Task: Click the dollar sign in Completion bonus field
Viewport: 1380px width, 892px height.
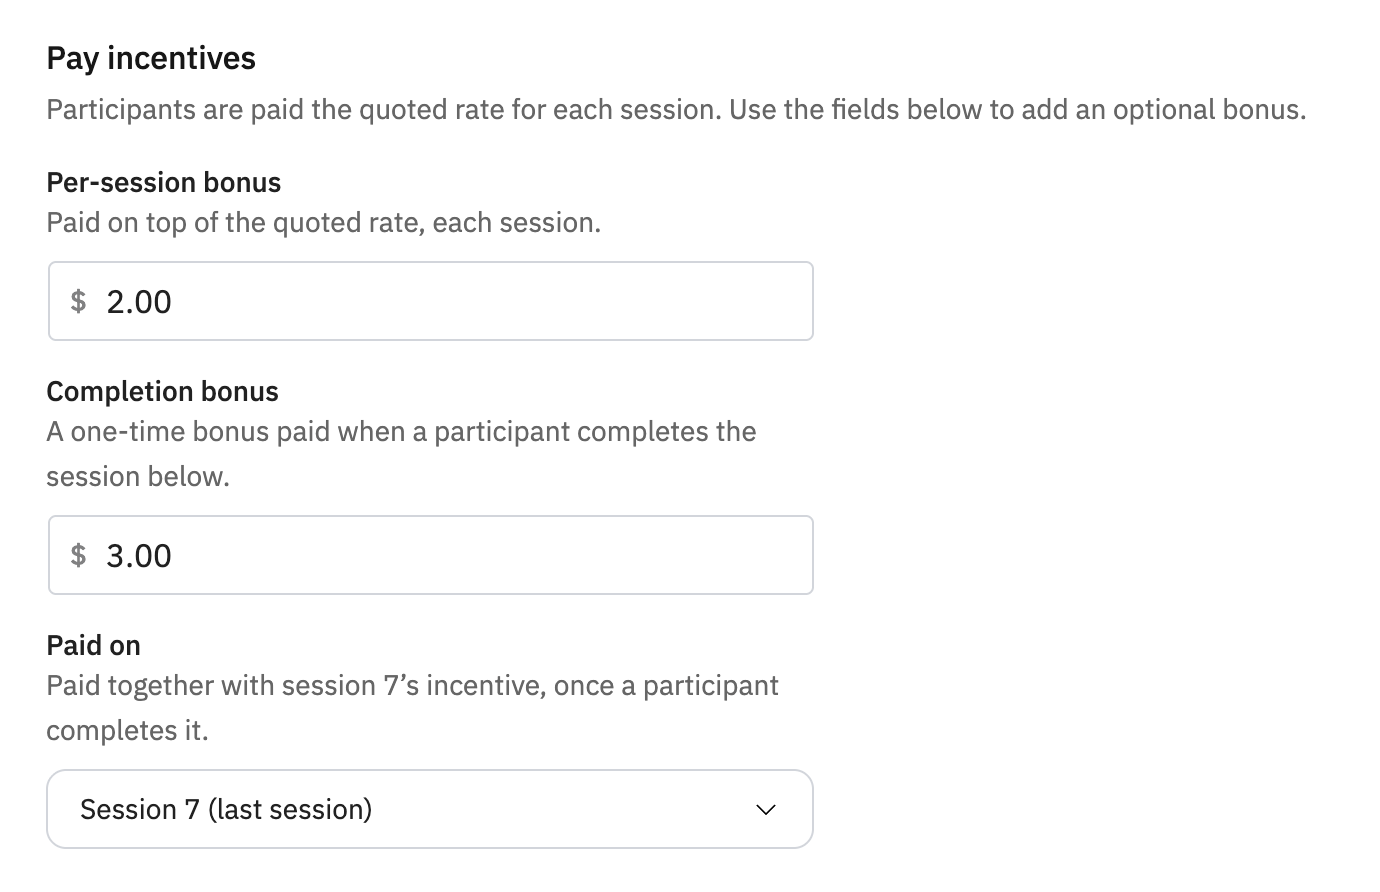Action: click(x=78, y=555)
